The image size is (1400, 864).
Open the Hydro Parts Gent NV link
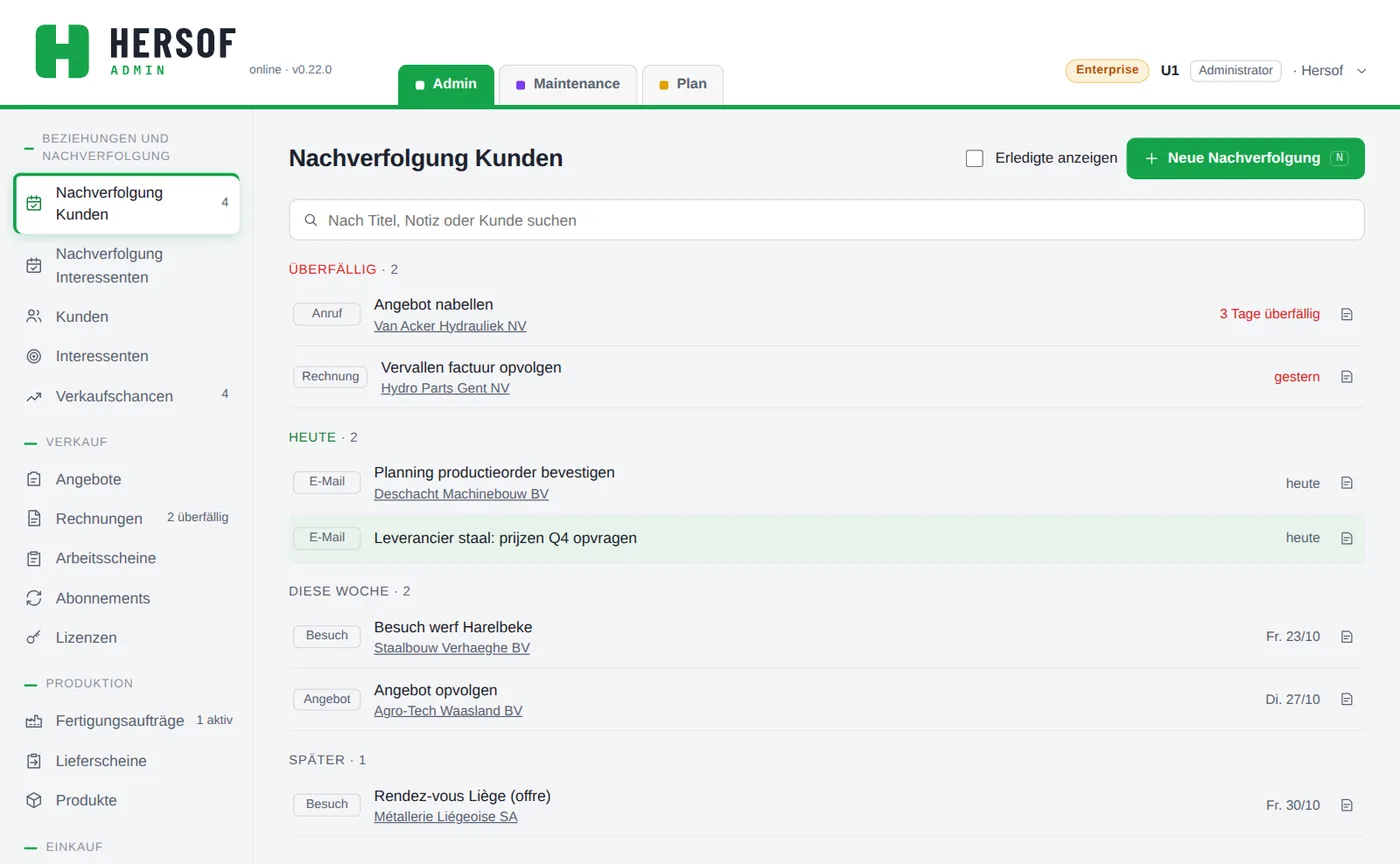point(445,388)
